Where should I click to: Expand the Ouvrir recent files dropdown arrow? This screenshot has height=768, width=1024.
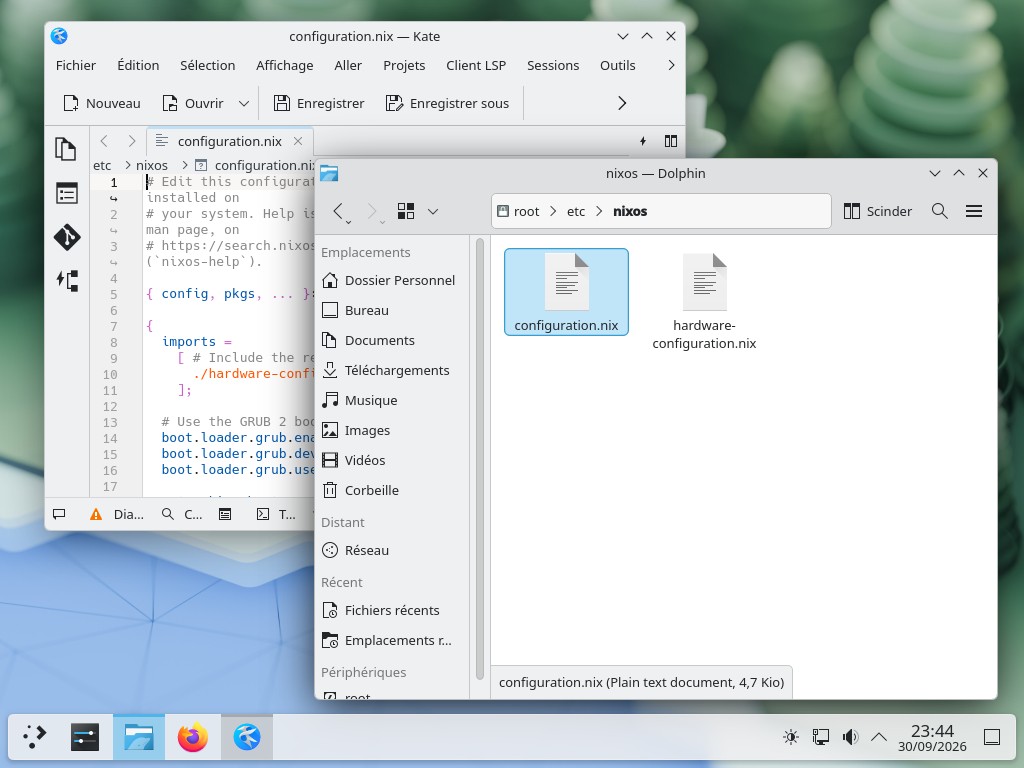tap(244, 103)
